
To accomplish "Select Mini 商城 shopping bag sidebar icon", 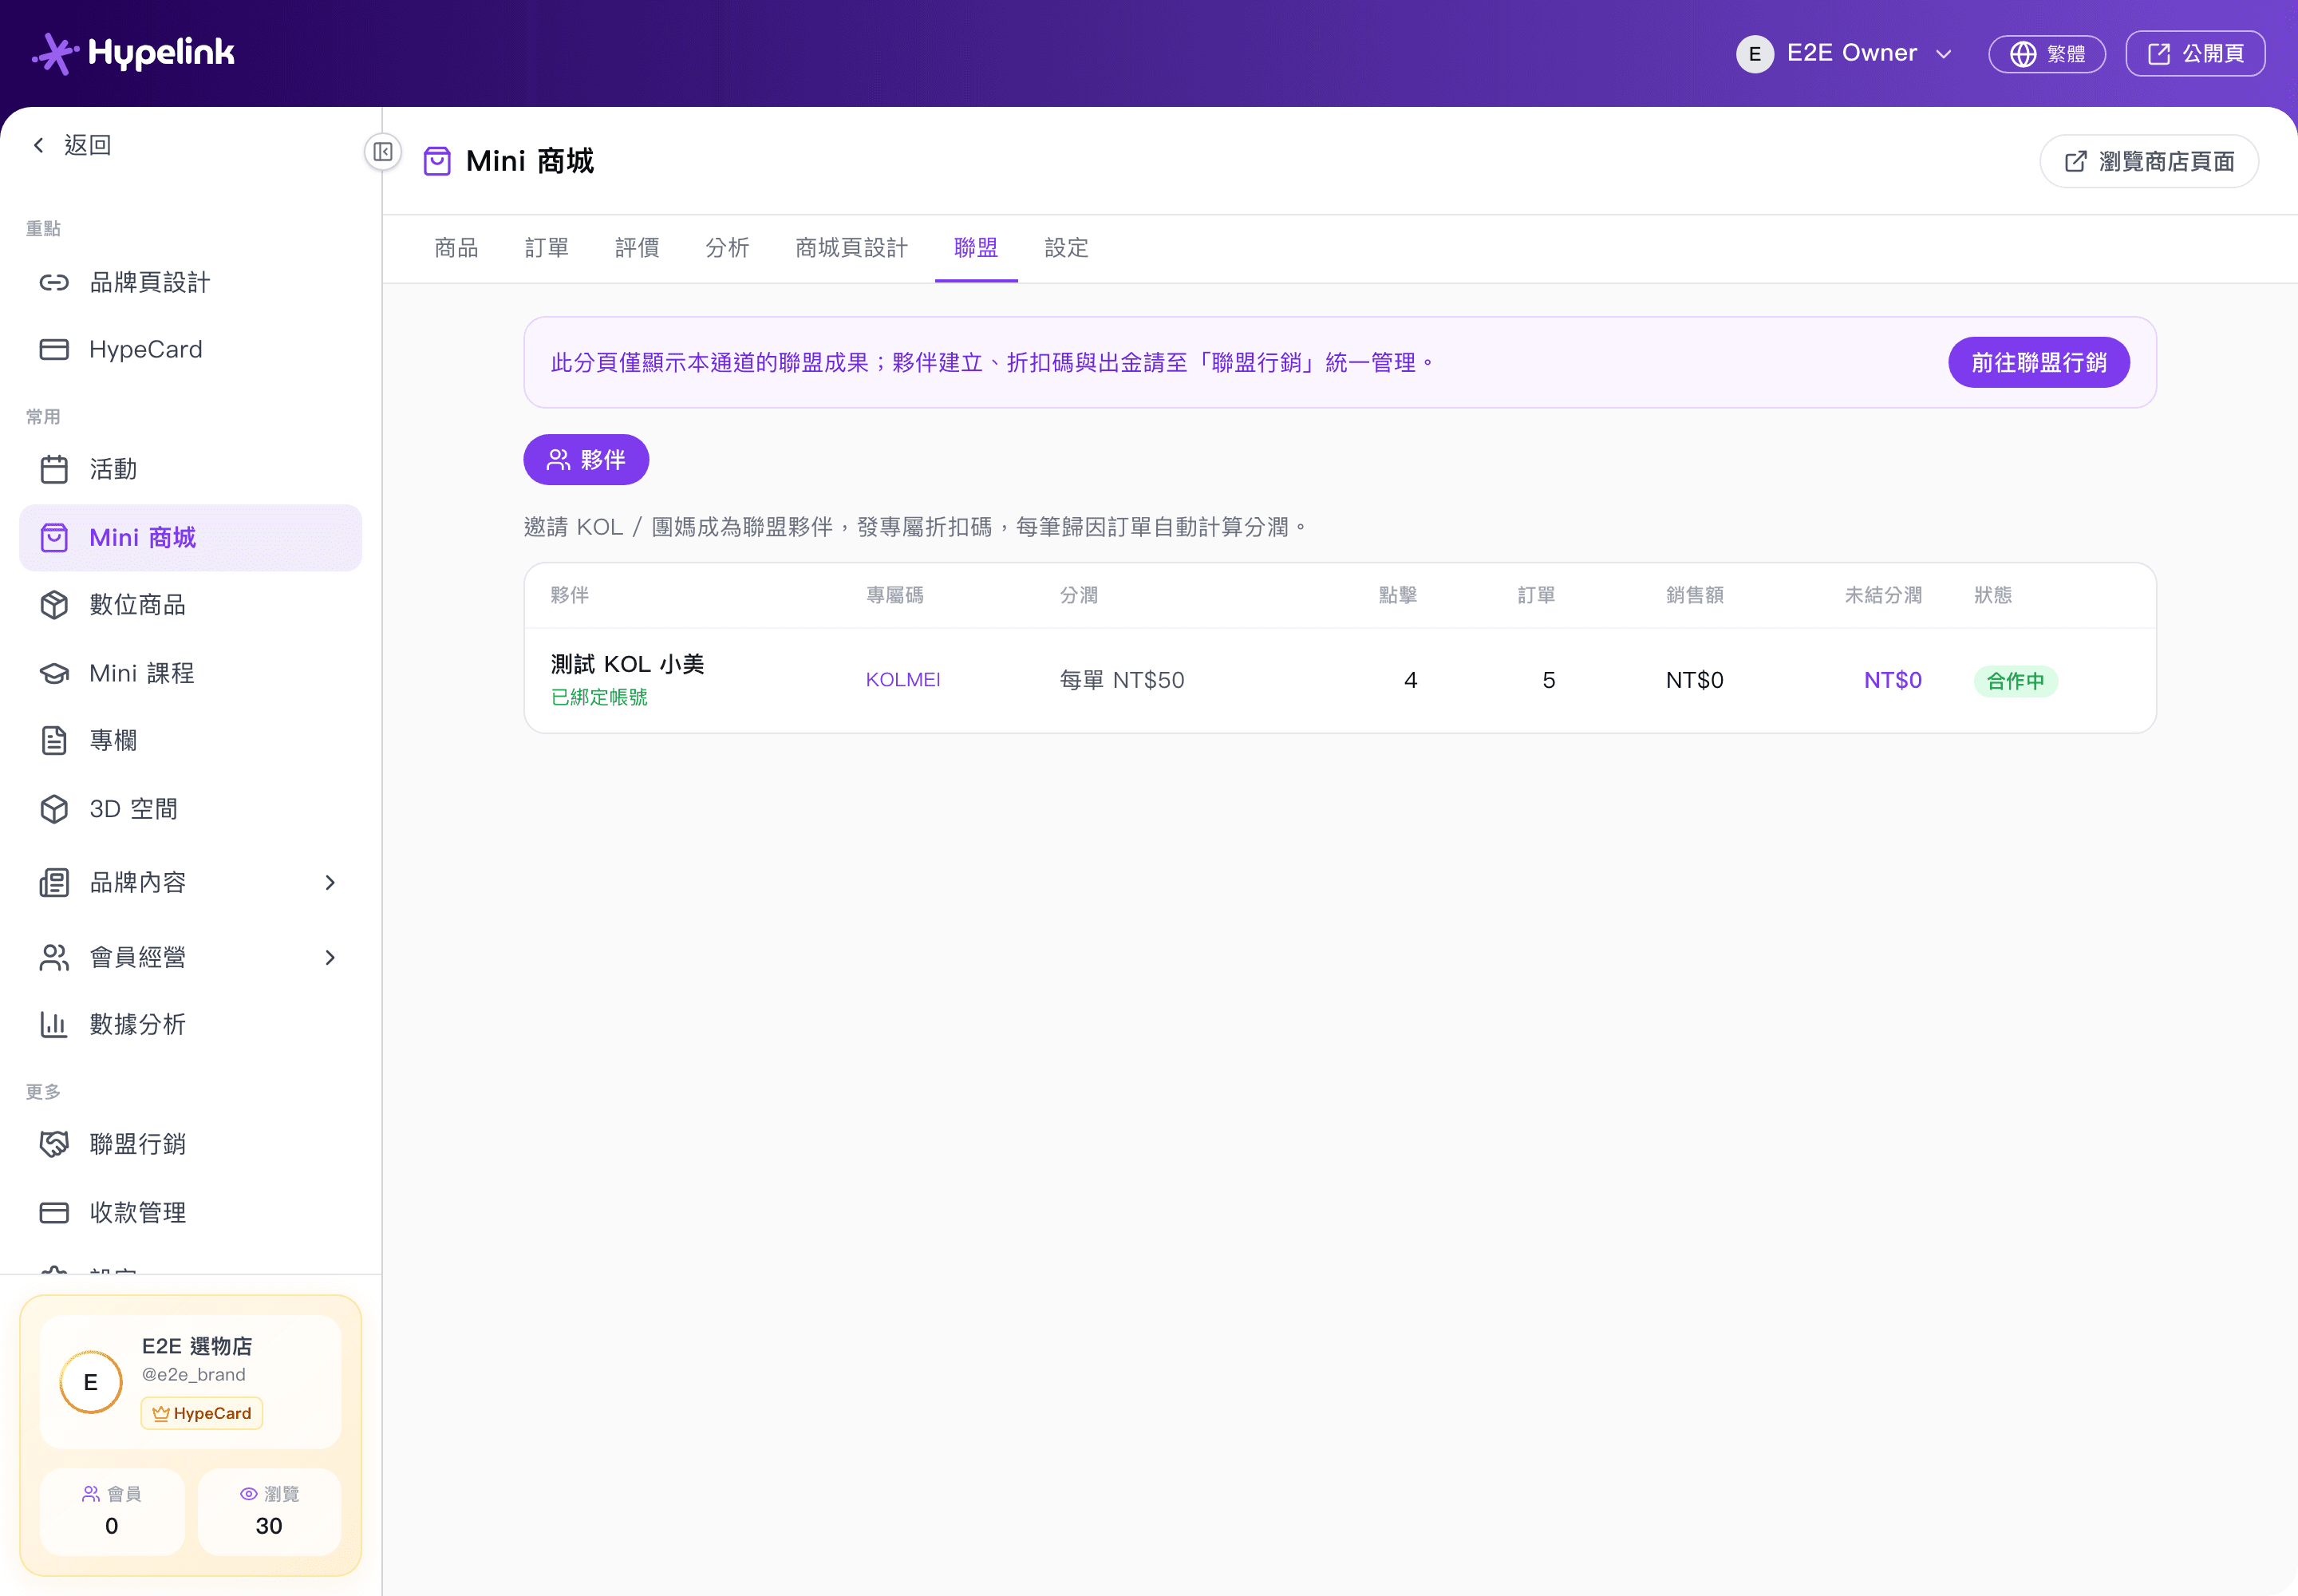I will pos(54,538).
